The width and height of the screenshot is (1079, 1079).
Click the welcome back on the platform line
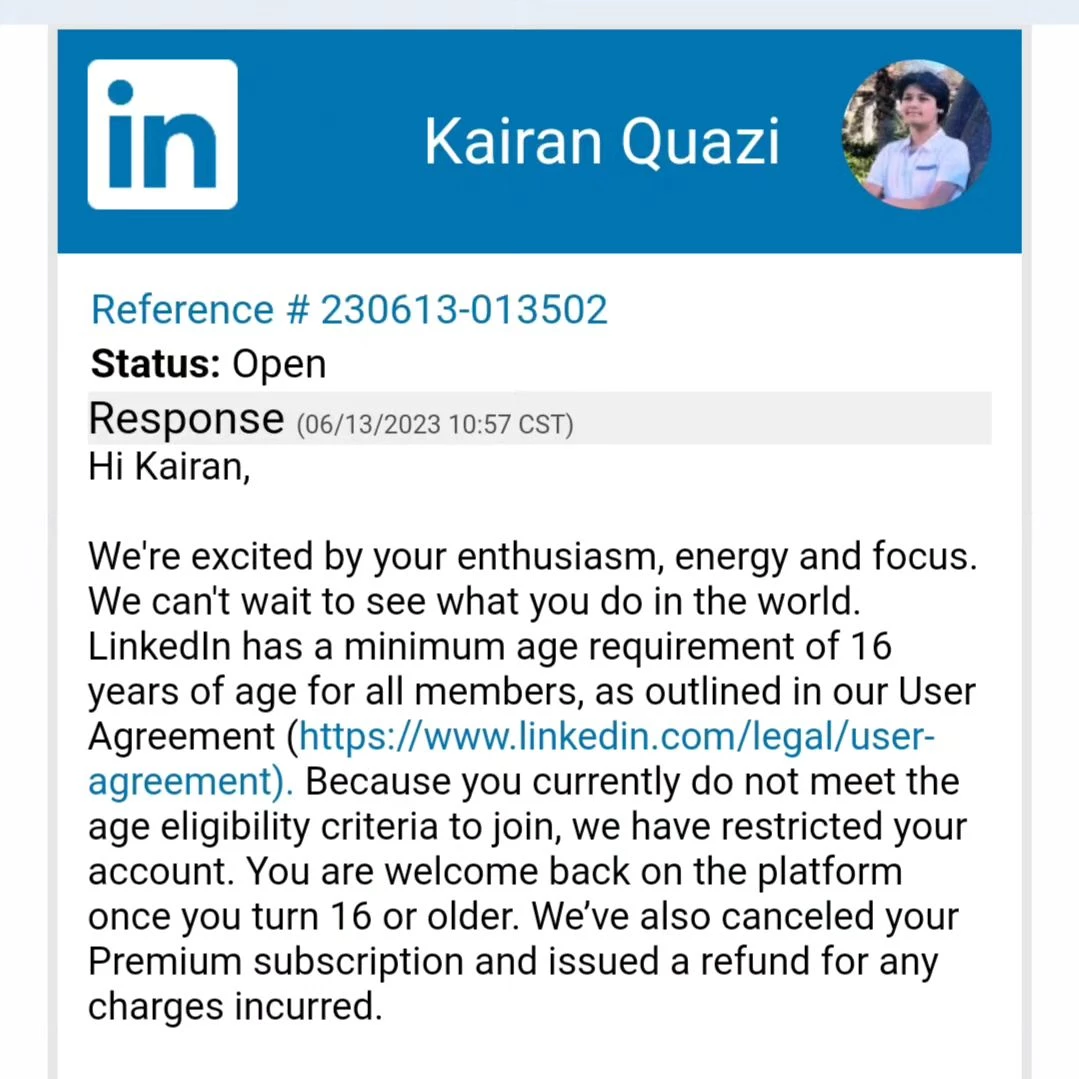(x=495, y=872)
